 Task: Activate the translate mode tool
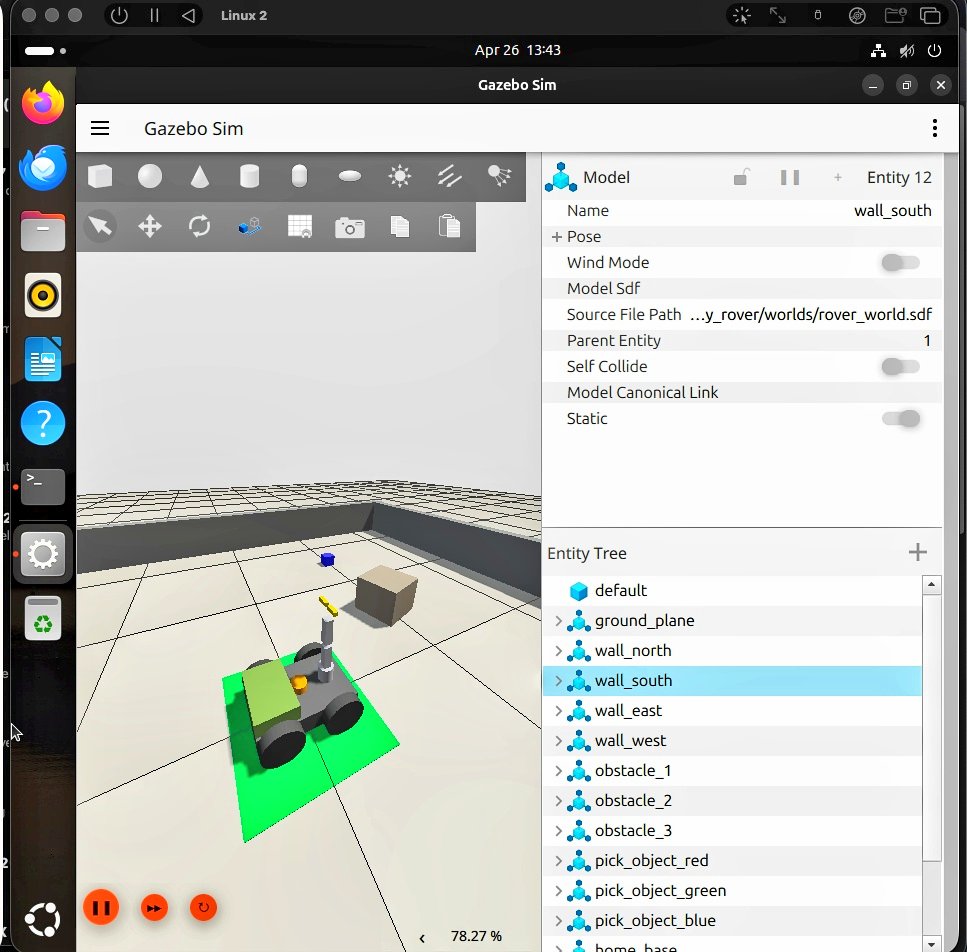(x=150, y=226)
